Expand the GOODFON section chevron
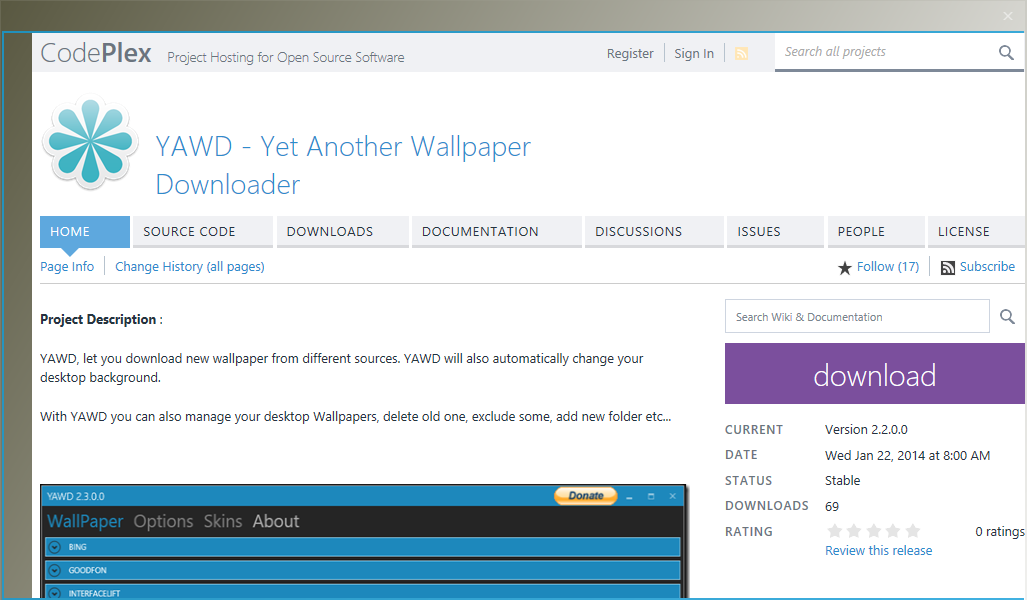Viewport: 1027px width, 600px height. [x=55, y=571]
